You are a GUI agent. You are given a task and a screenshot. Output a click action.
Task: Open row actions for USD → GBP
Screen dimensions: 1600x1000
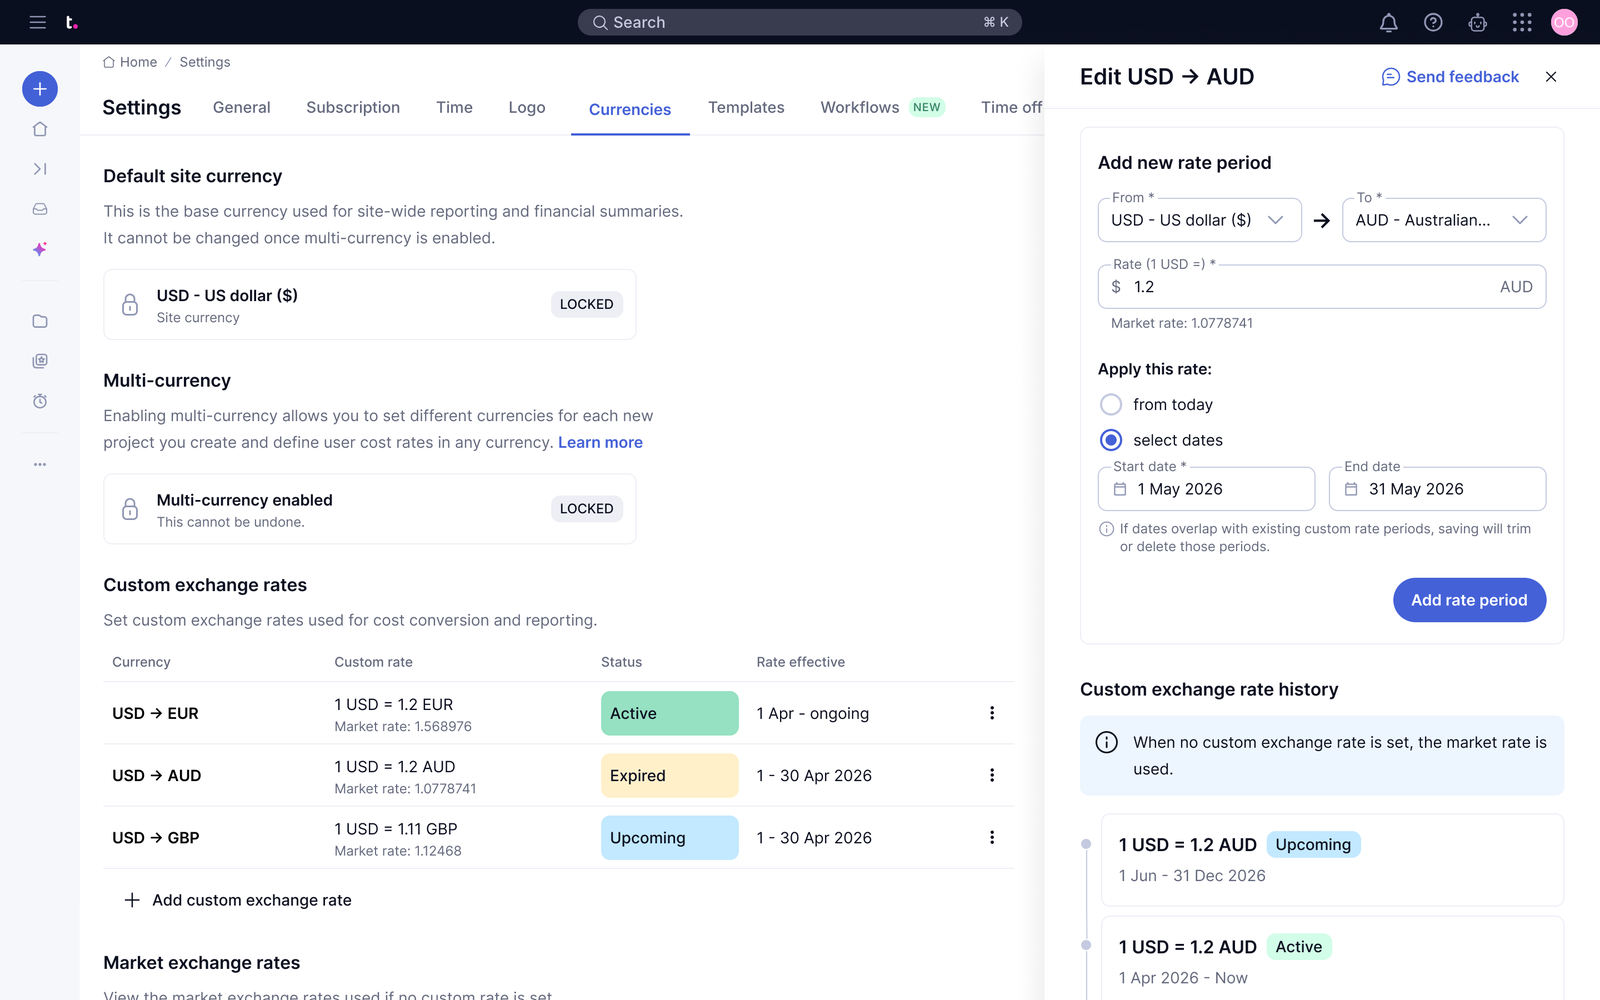coord(992,837)
